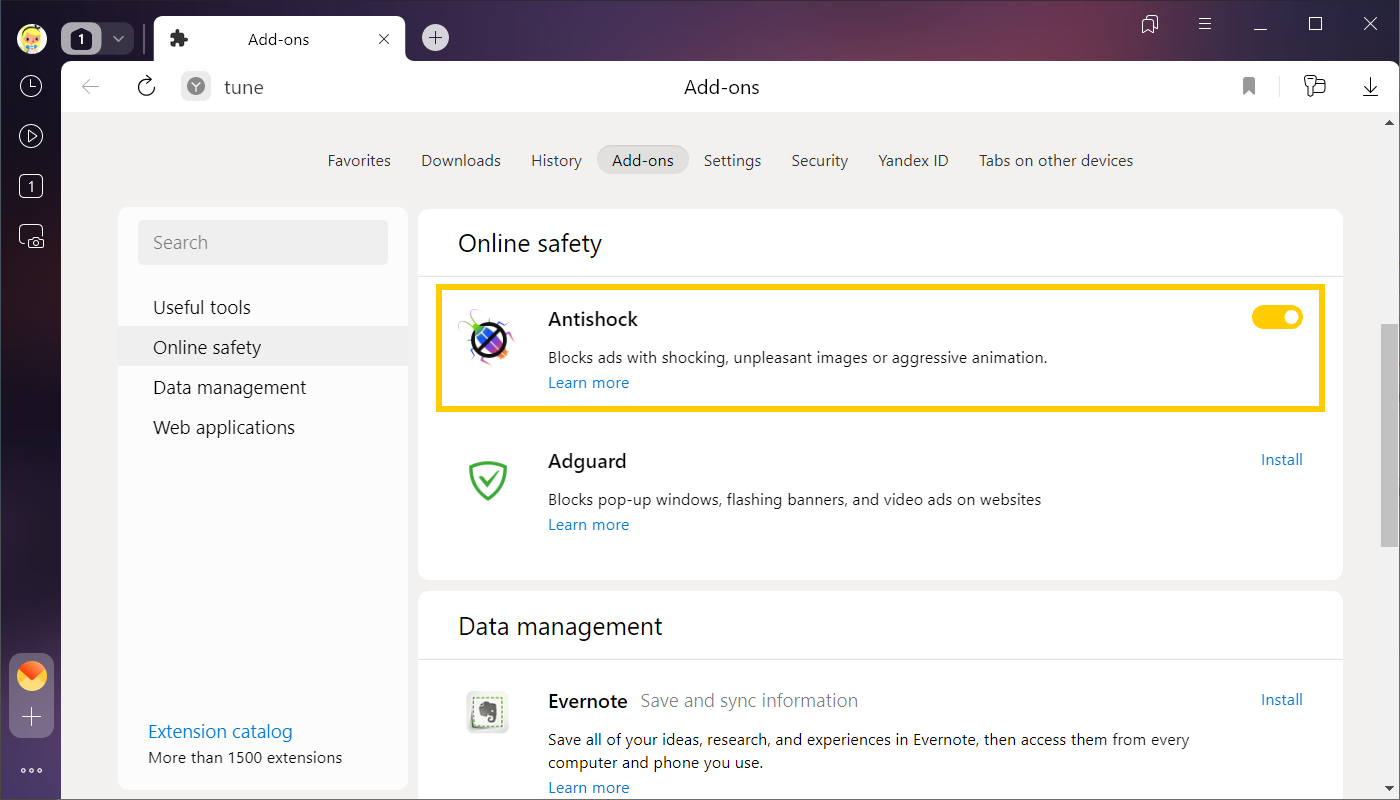Go back with the arrow button
1400x800 pixels.
coord(91,87)
